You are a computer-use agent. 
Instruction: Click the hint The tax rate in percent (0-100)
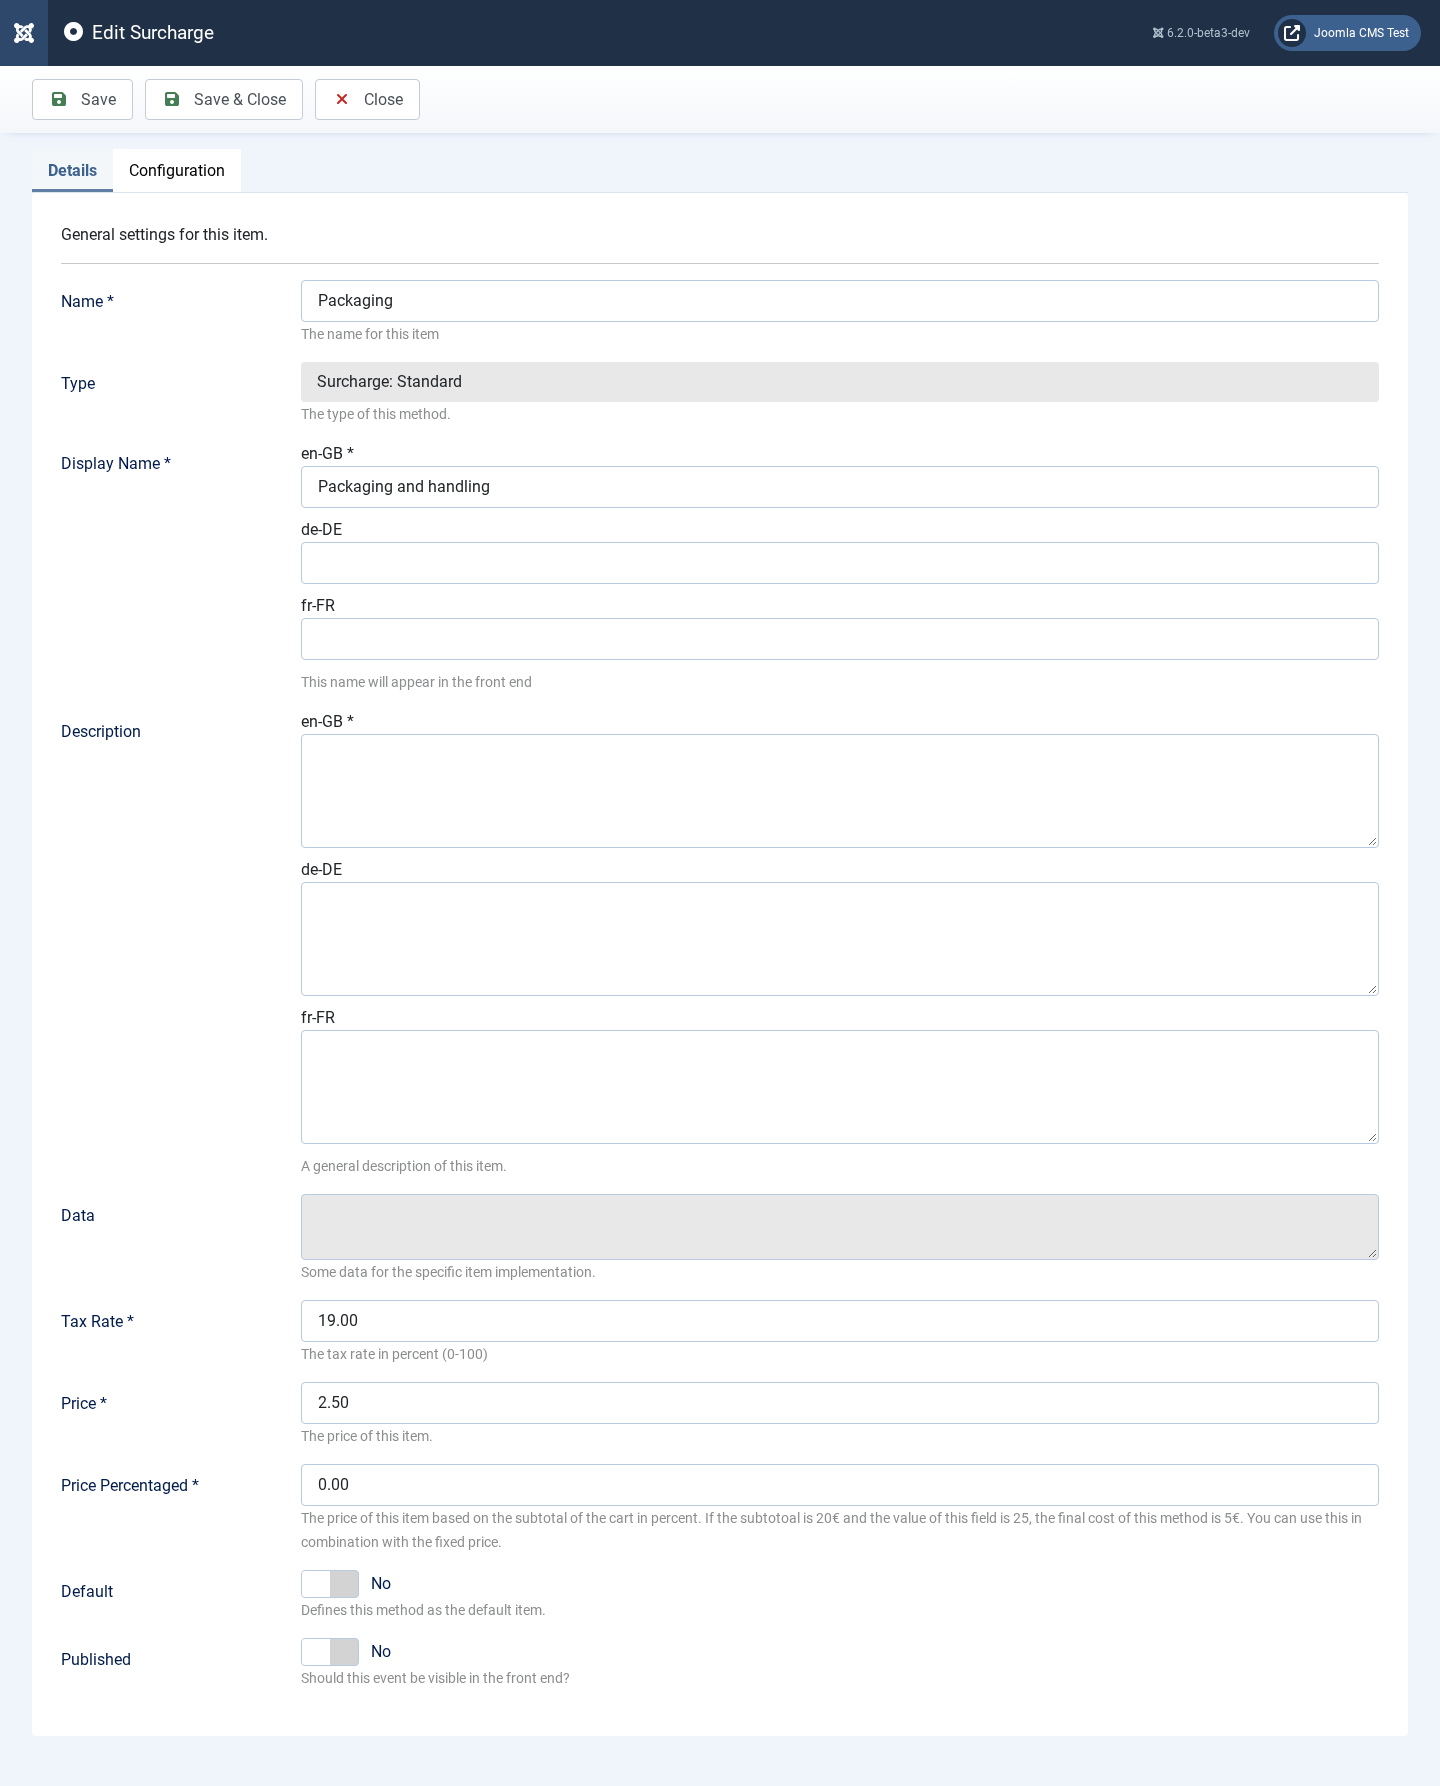coord(394,1355)
